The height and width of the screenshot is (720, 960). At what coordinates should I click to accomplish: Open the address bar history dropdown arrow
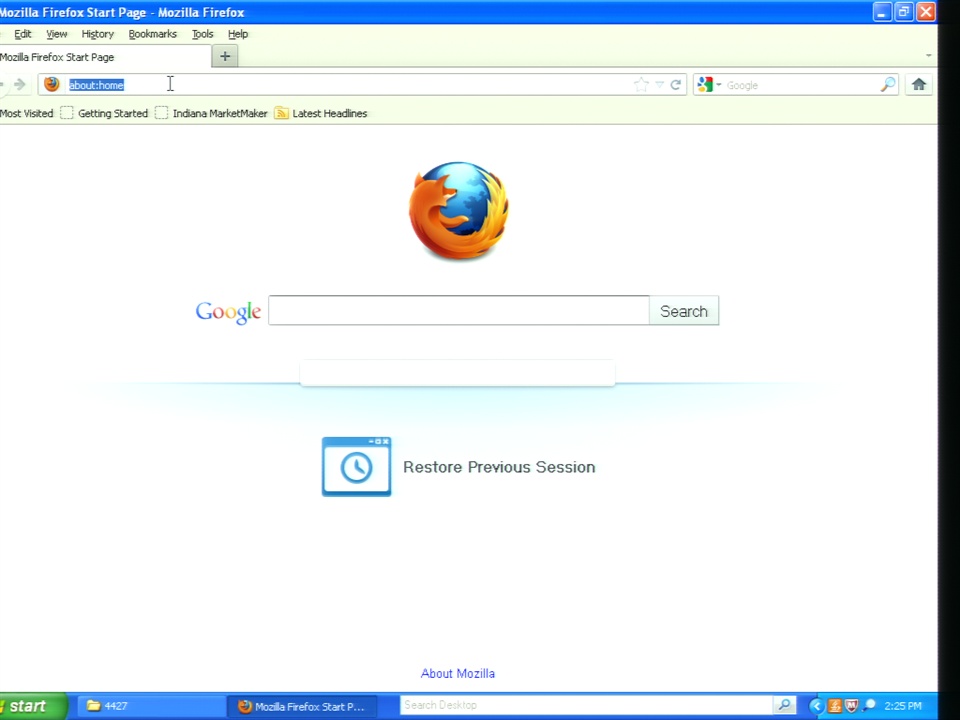[x=659, y=84]
